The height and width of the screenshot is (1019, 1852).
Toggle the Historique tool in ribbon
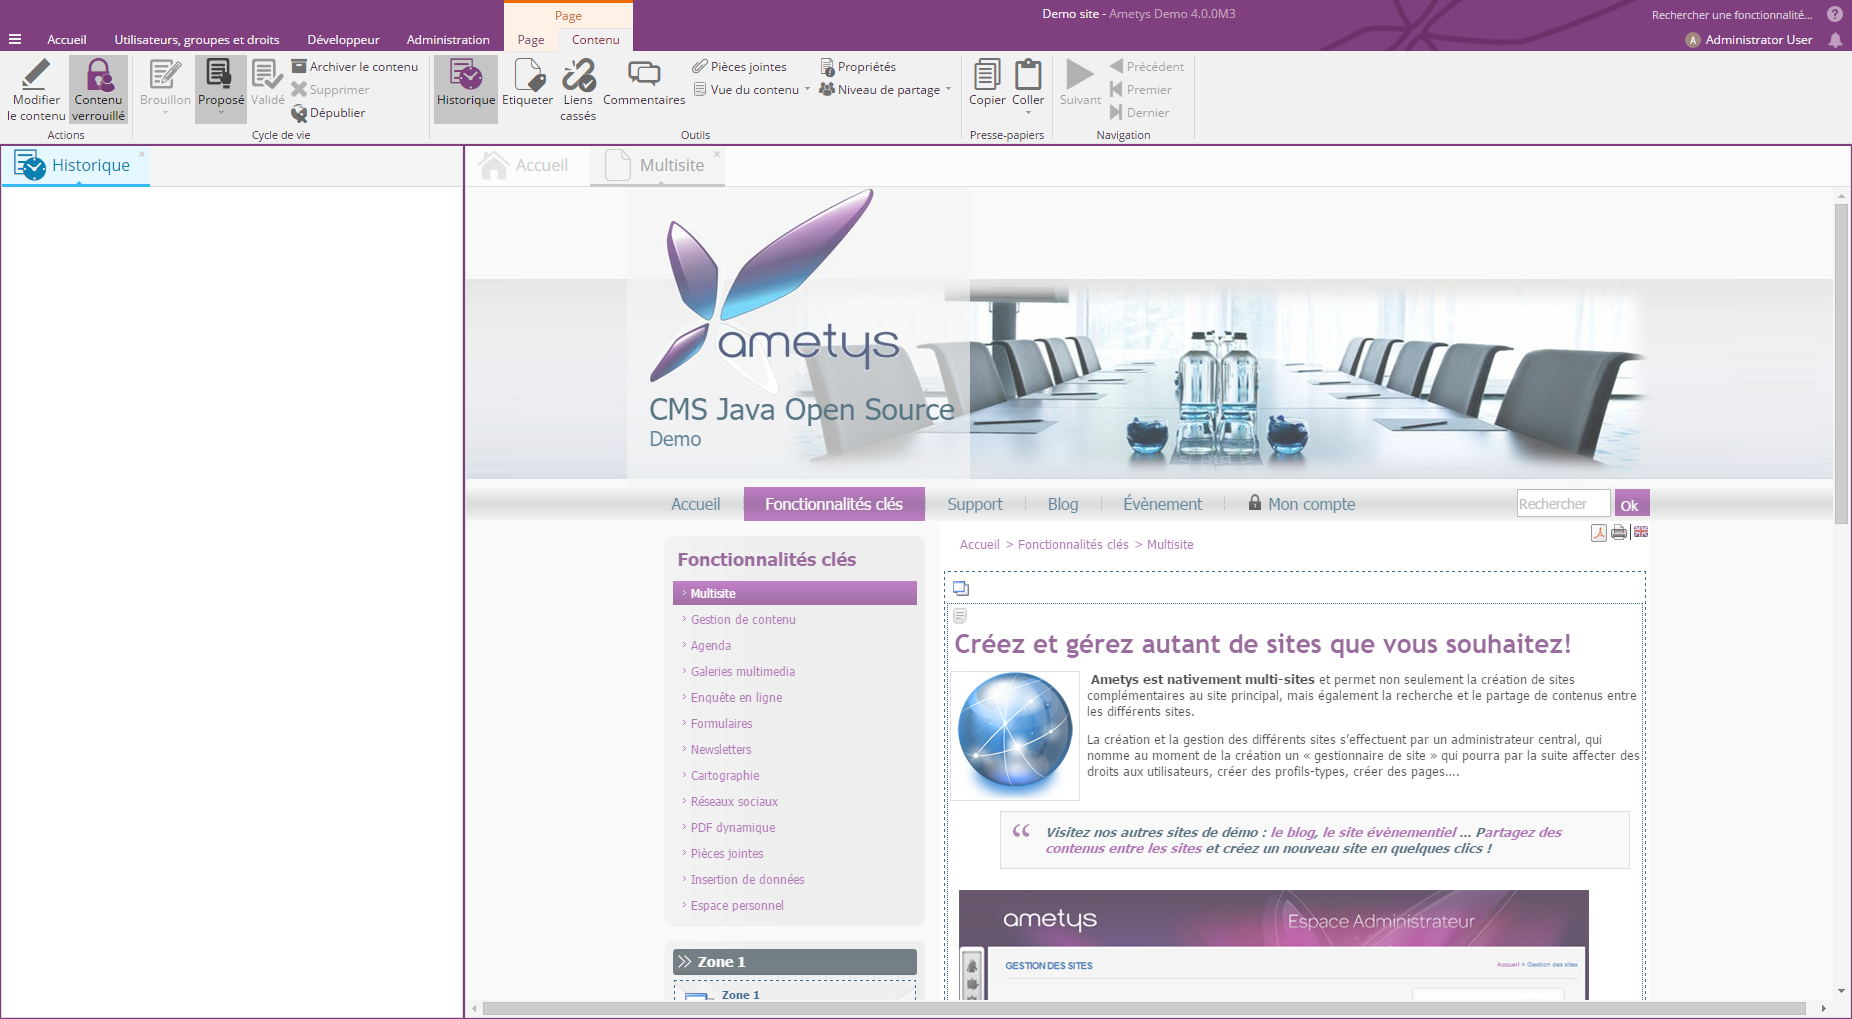click(466, 88)
